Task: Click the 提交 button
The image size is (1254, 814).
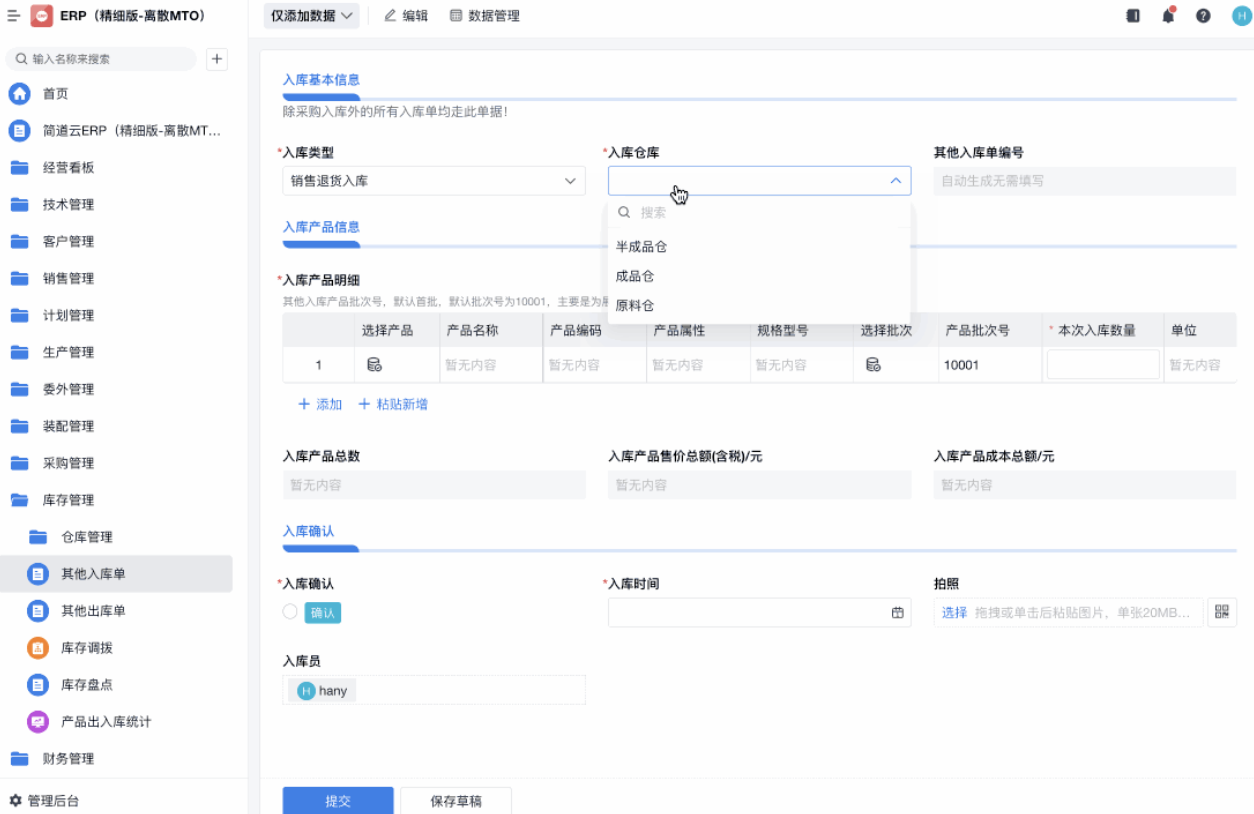Action: [x=338, y=801]
